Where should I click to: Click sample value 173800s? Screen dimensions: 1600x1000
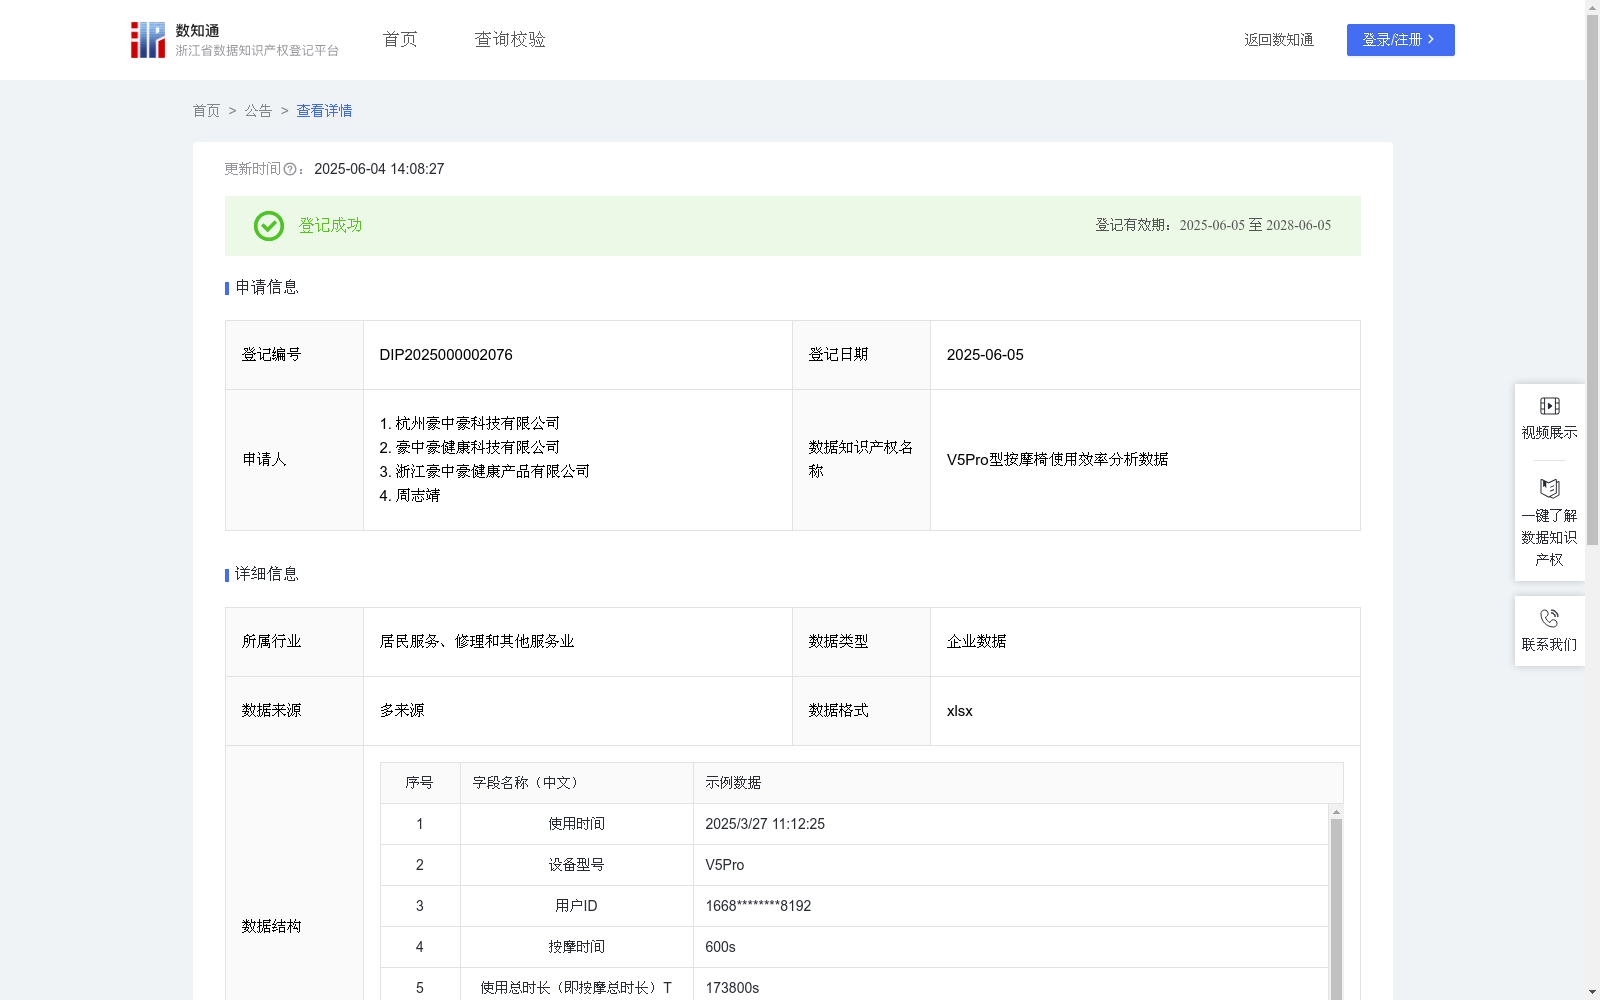(732, 988)
